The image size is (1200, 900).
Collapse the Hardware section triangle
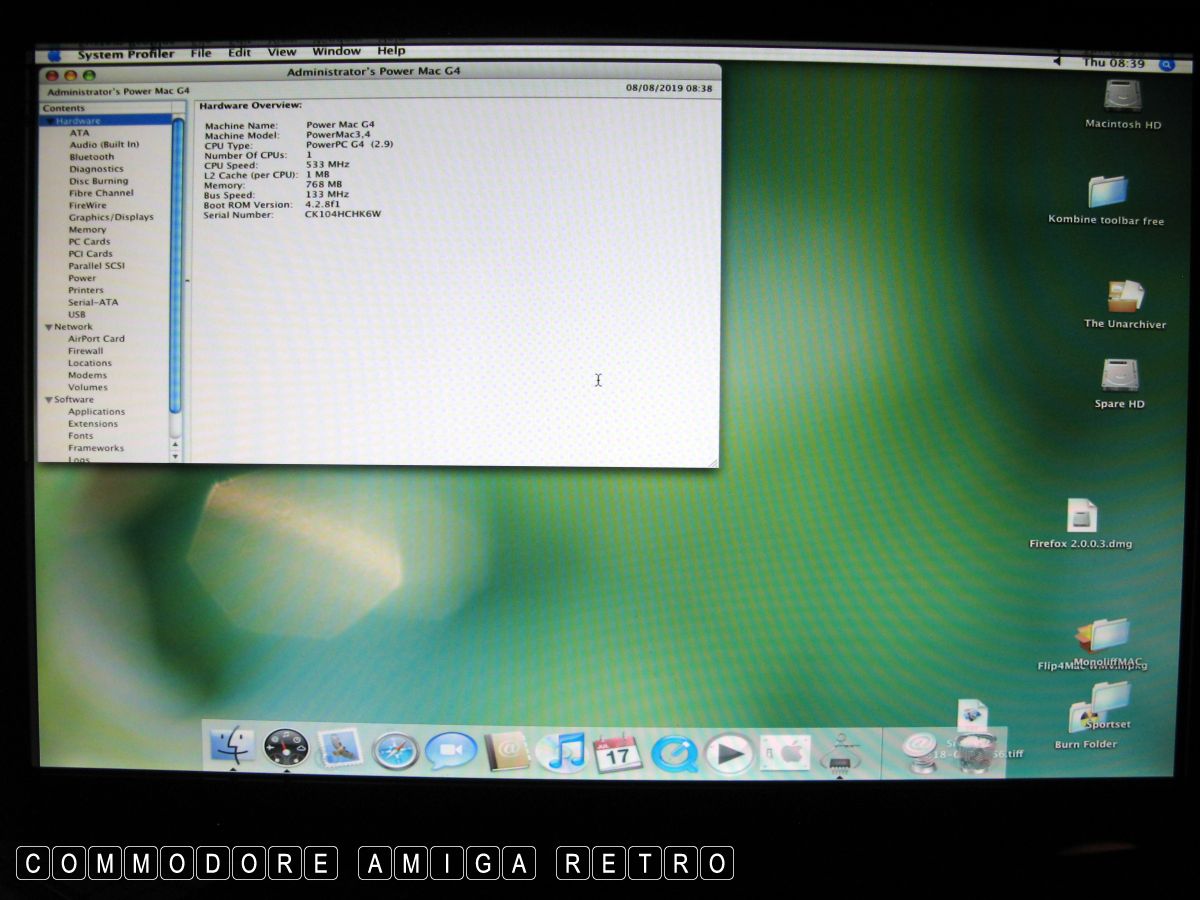pyautogui.click(x=47, y=121)
